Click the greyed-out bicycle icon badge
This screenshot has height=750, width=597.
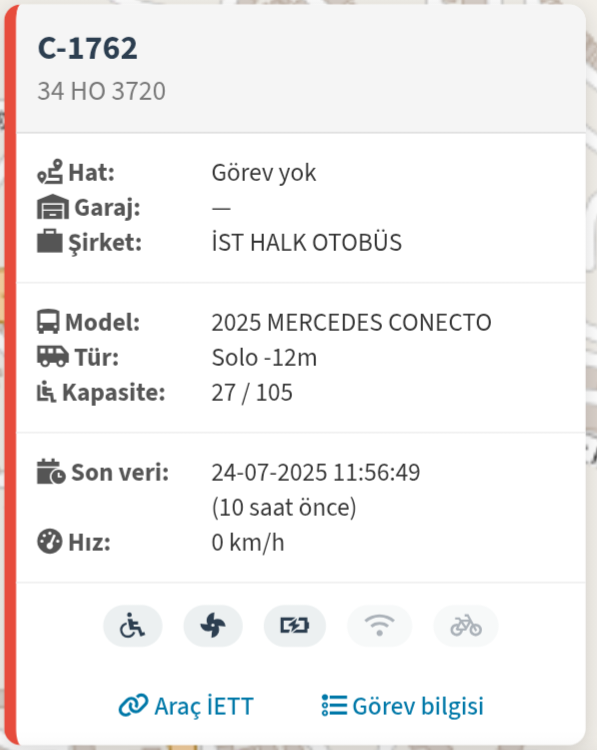pos(466,626)
